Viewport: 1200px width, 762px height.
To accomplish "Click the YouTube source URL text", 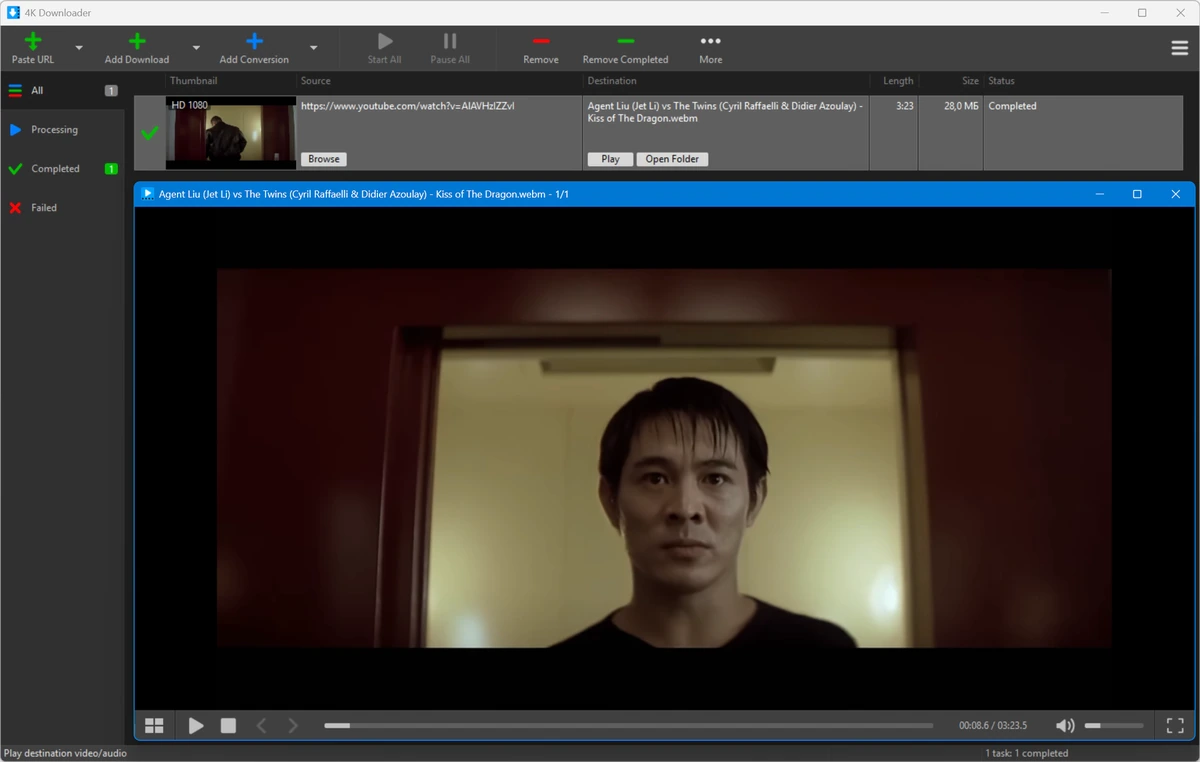I will click(x=408, y=106).
